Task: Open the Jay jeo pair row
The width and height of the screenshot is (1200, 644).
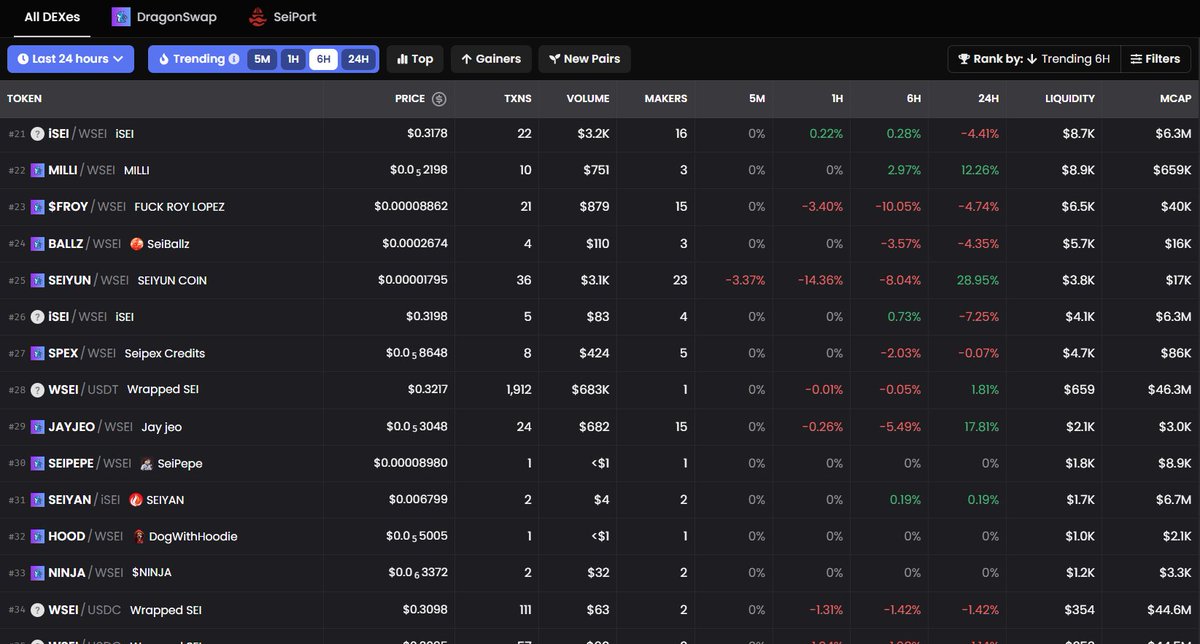Action: click(x=600, y=427)
